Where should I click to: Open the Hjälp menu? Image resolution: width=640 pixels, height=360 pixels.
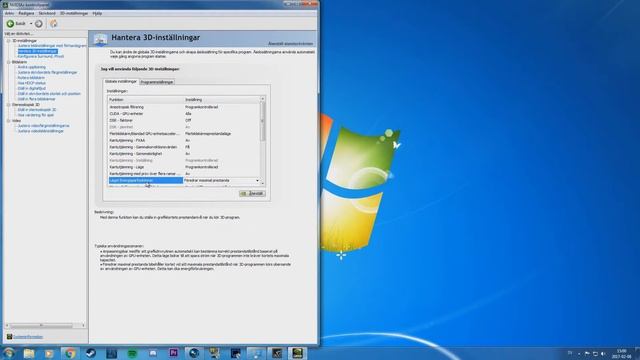coord(97,13)
